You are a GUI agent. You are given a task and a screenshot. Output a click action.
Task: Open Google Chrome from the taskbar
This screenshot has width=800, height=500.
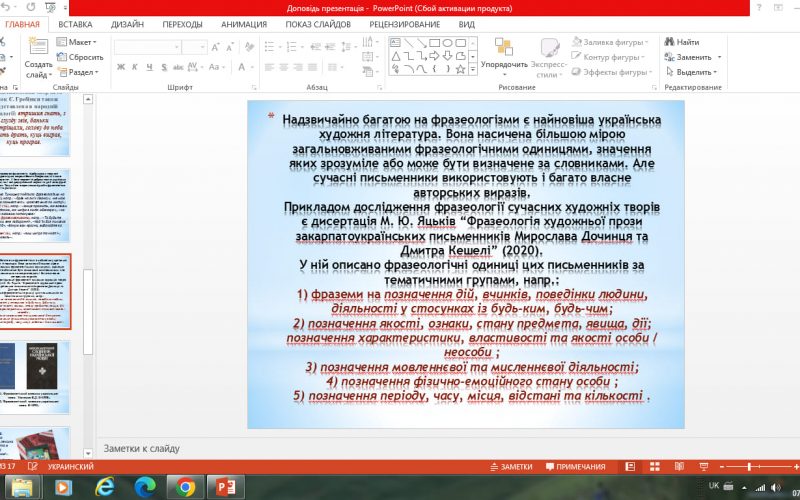click(184, 486)
